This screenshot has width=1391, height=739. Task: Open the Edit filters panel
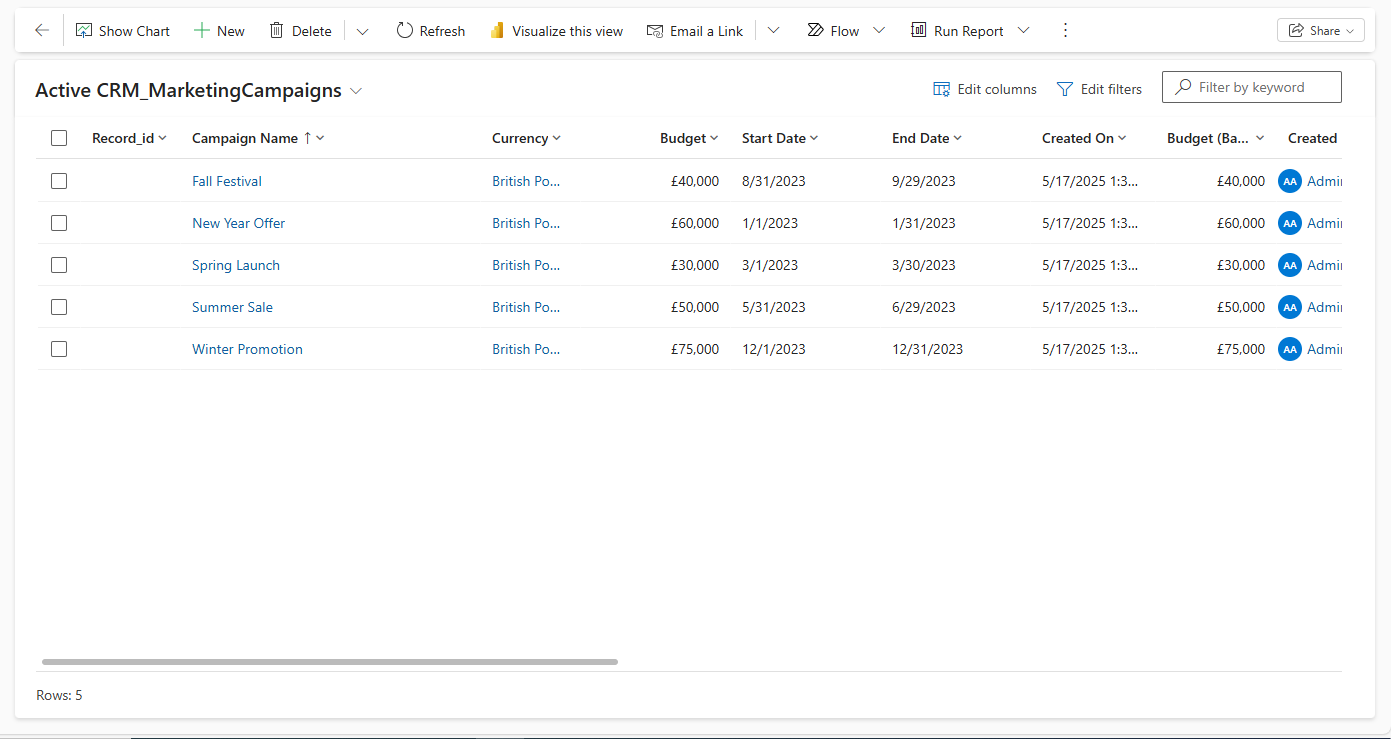tap(1099, 88)
